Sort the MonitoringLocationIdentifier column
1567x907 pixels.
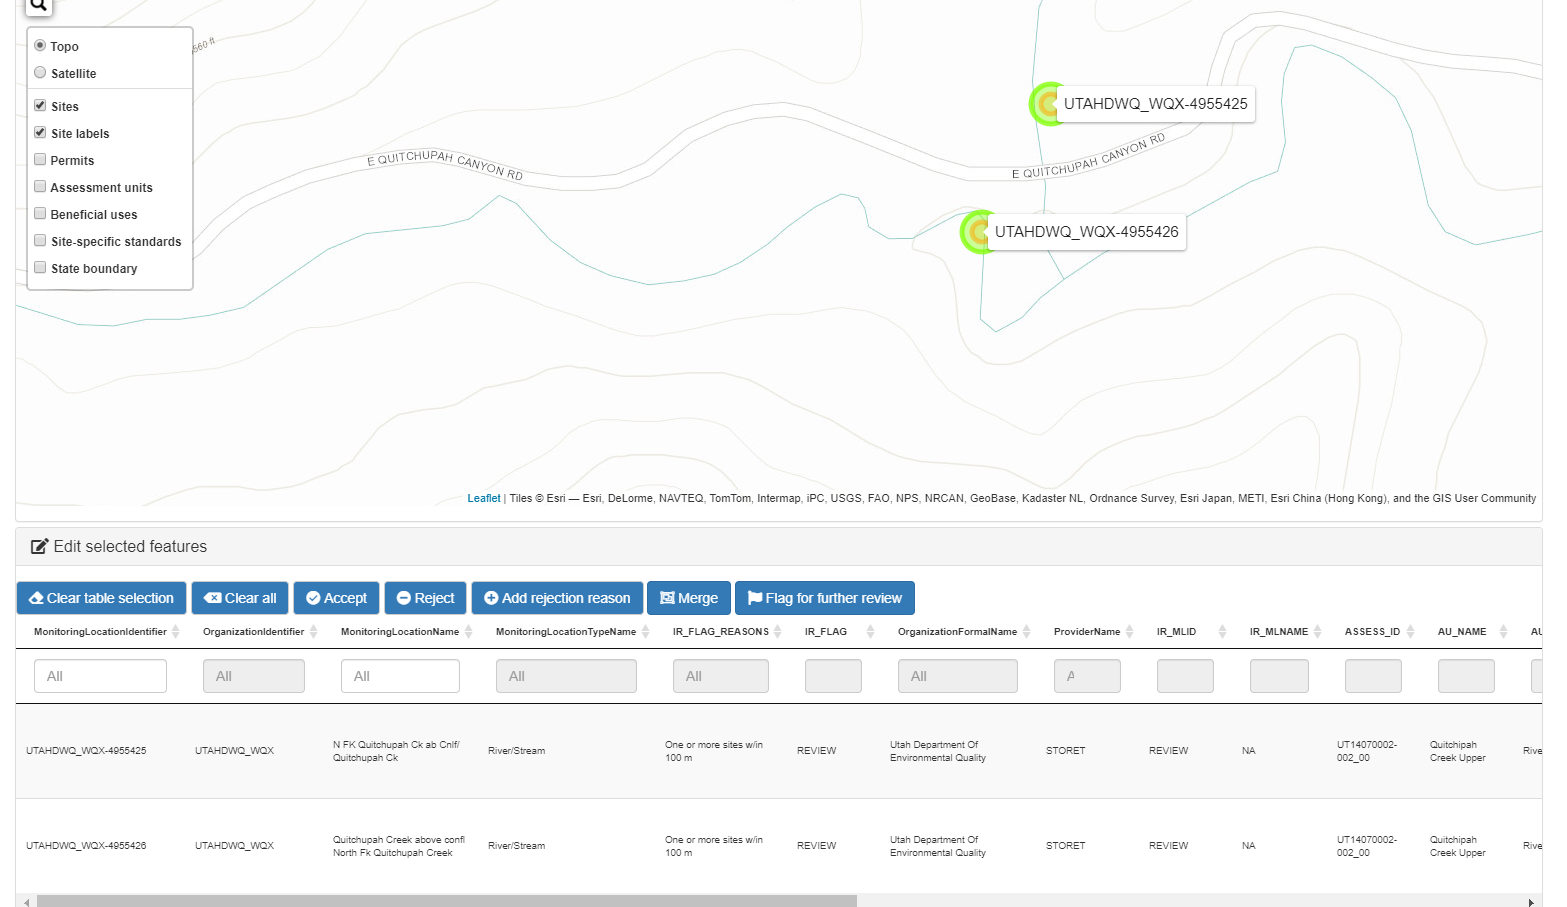(x=177, y=631)
